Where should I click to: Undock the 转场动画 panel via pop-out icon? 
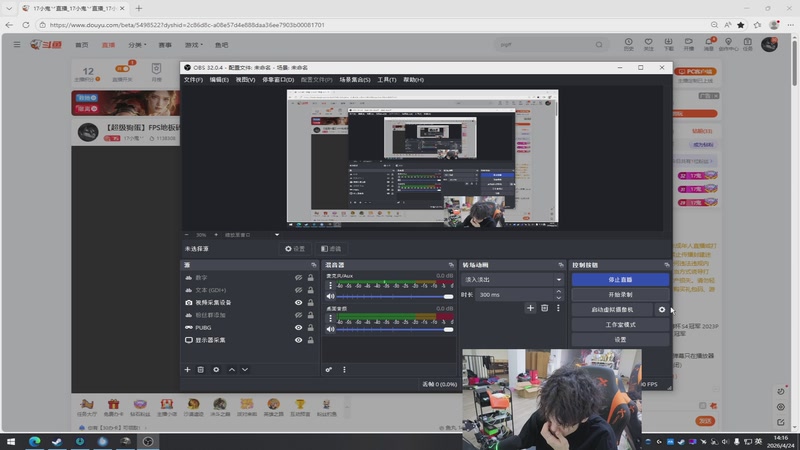point(561,265)
